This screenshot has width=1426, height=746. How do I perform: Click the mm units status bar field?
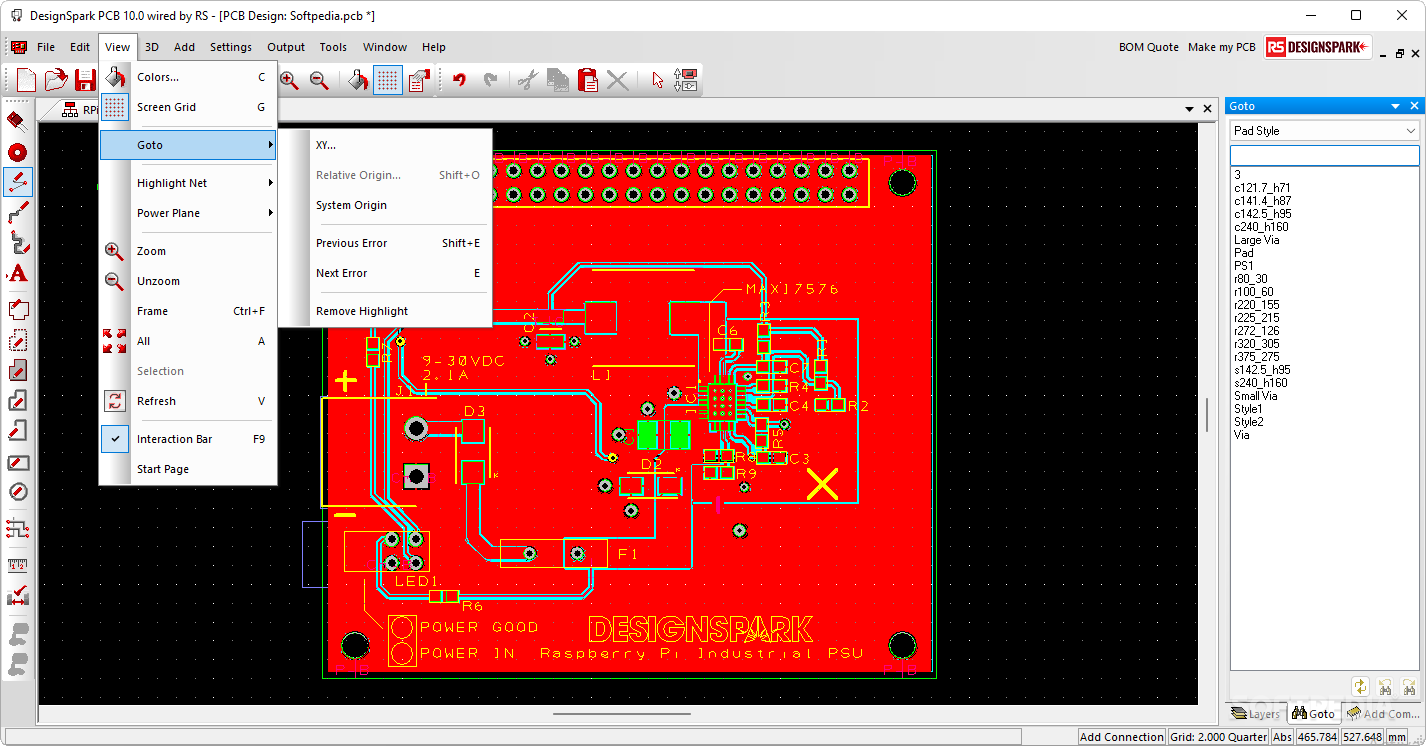pos(1396,737)
